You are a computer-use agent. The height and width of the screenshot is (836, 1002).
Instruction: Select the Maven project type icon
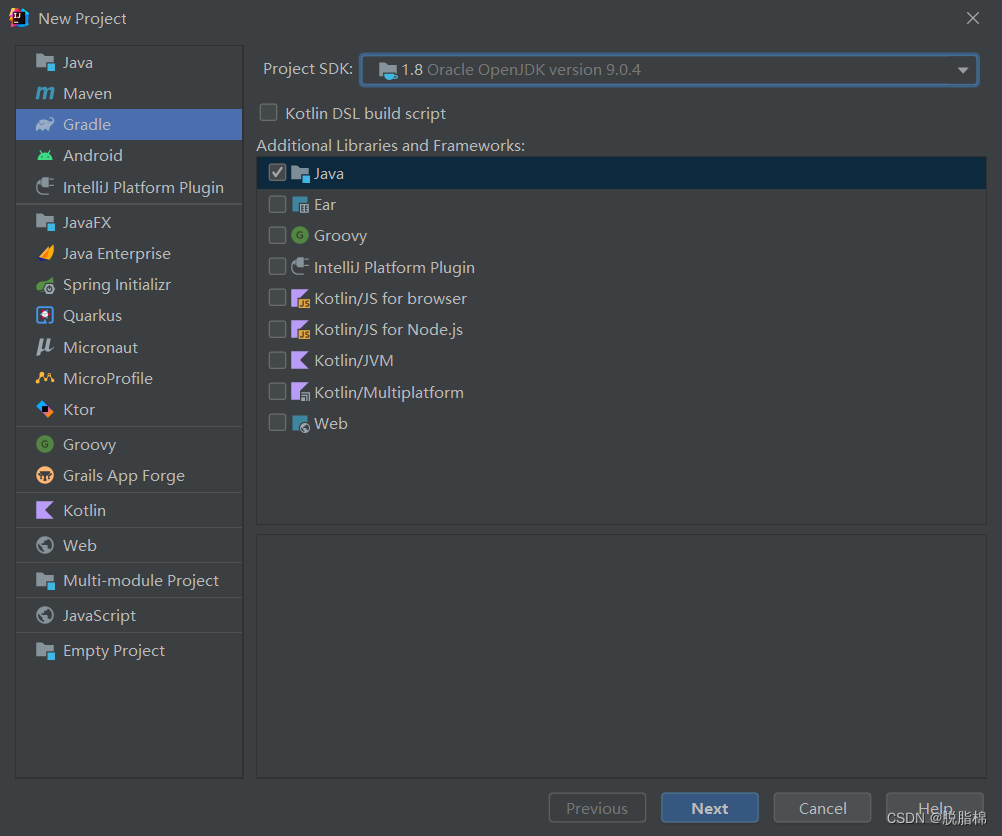[44, 93]
